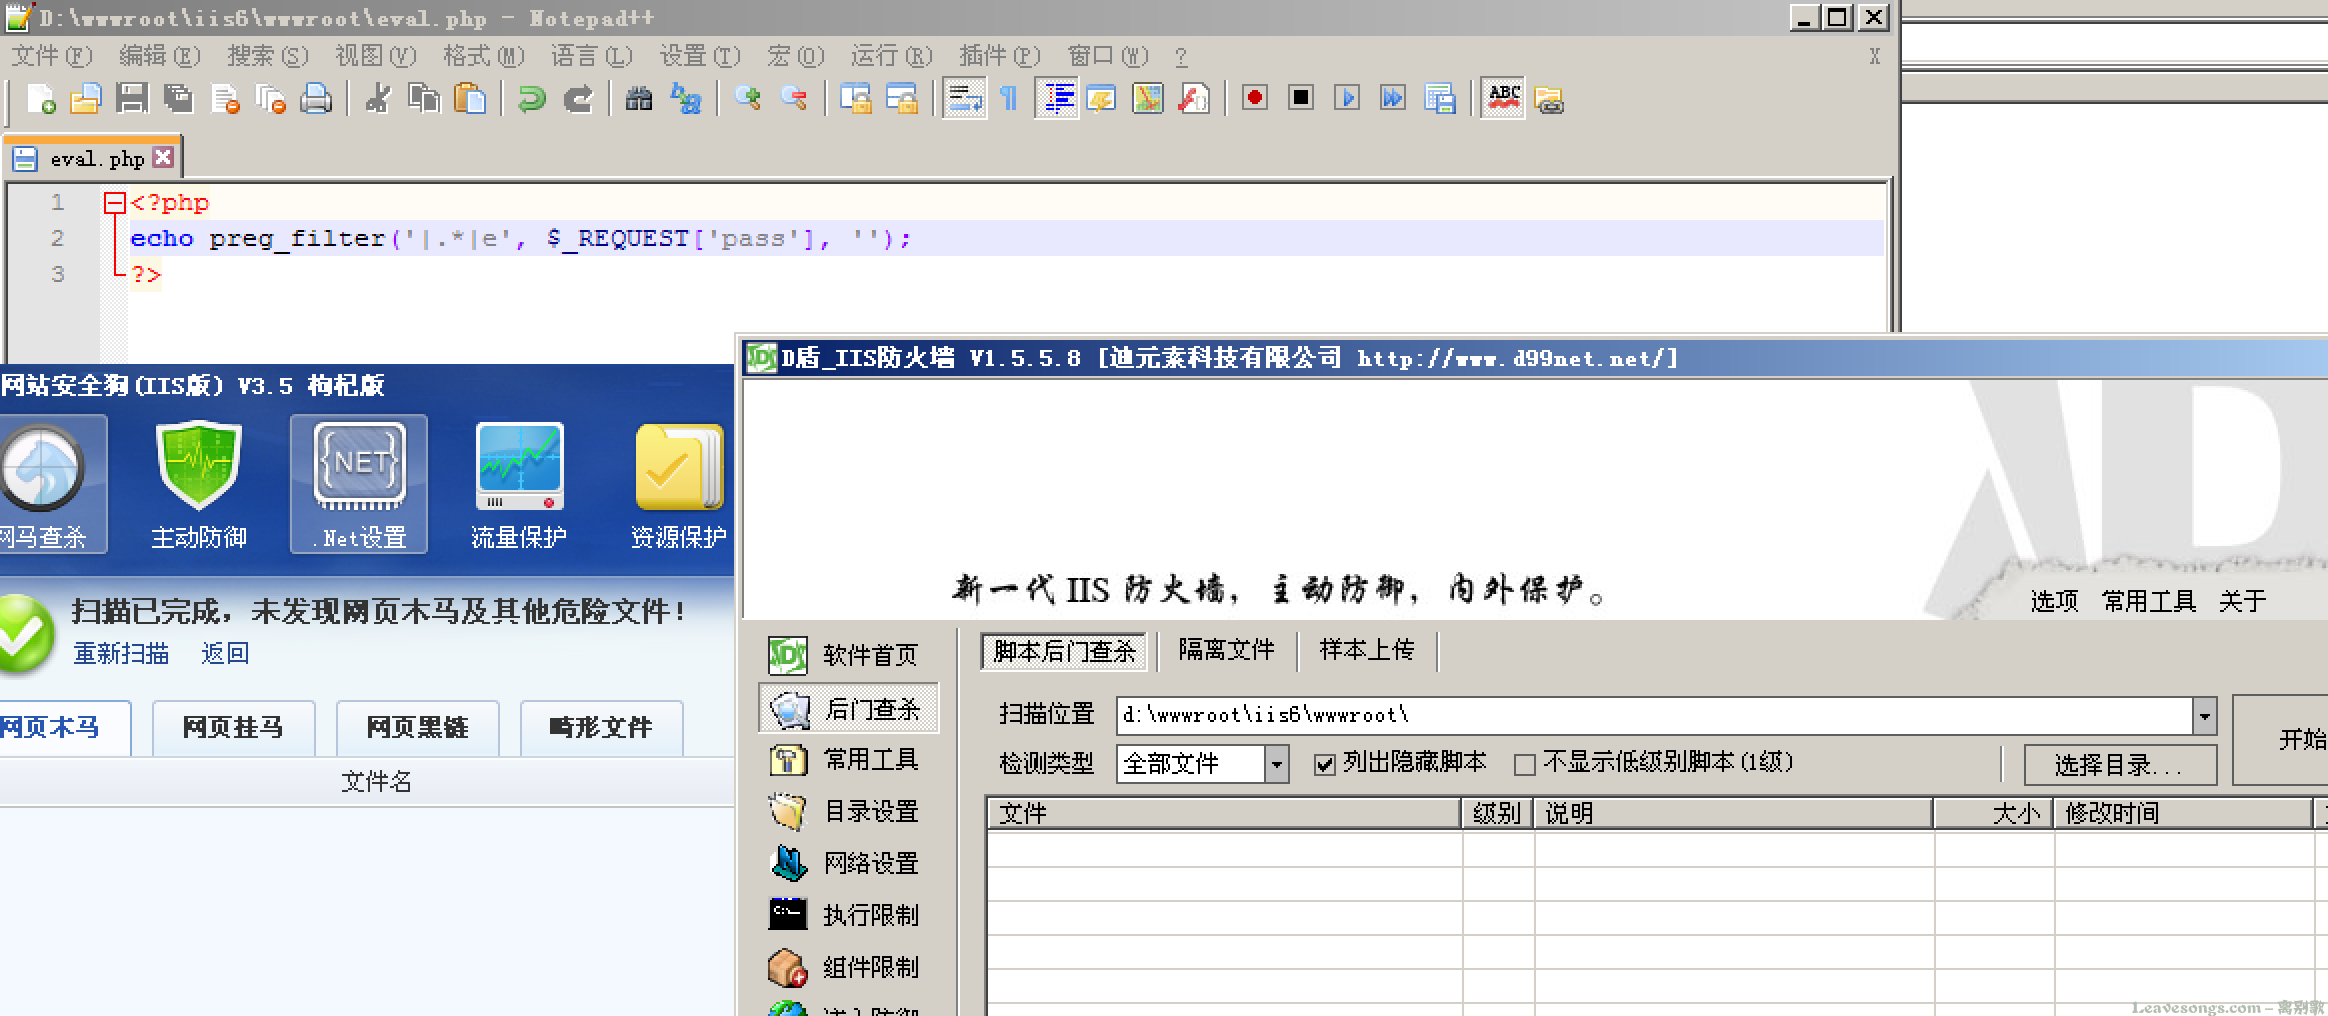Switch to the 样本上传 tab in D盾

click(1367, 650)
